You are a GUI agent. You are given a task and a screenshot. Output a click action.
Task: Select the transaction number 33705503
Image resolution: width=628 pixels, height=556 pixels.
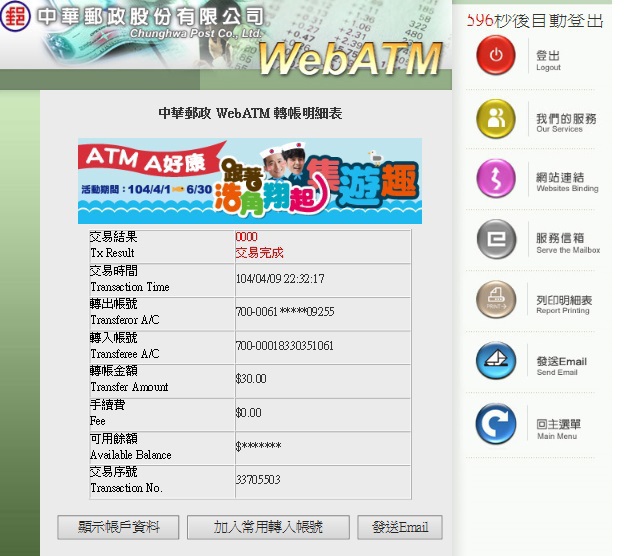coord(258,479)
